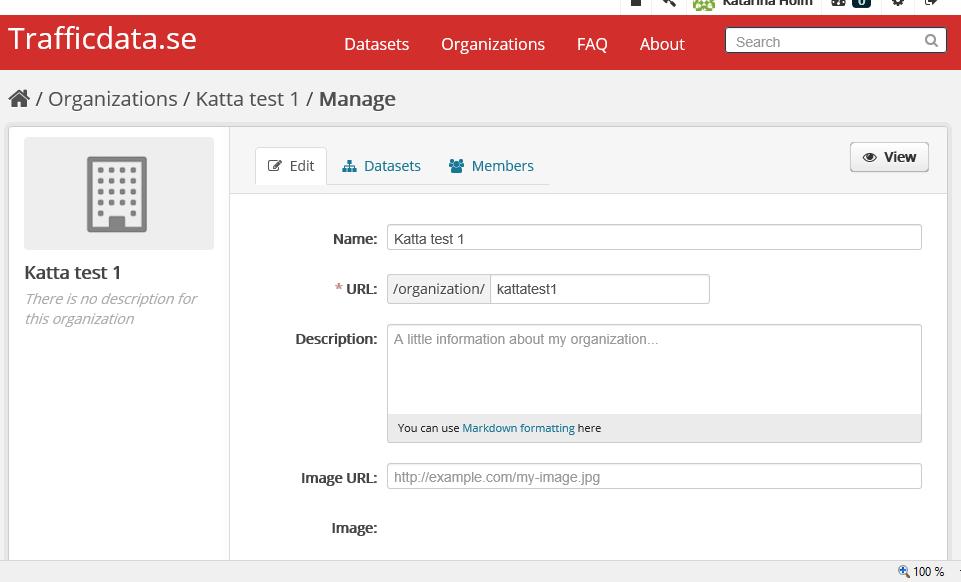961x582 pixels.
Task: Open the settings gear icon in the top bar
Action: [897, 3]
